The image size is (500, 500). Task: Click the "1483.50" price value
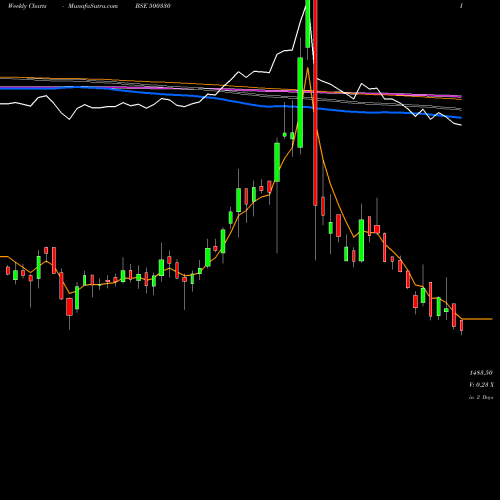point(481,373)
